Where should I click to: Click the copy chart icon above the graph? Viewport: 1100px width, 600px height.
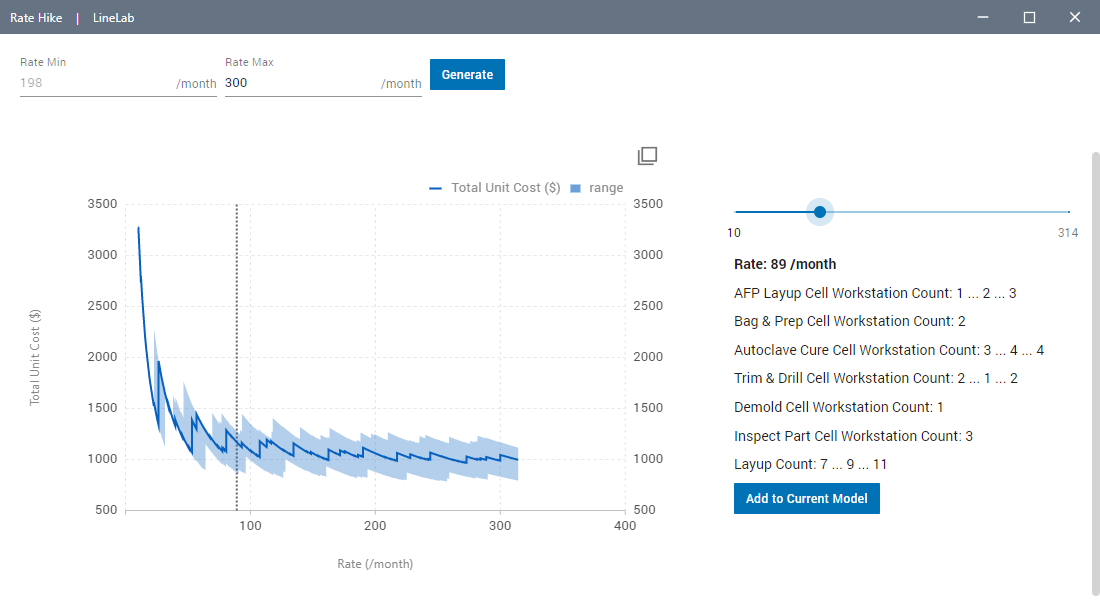pos(647,156)
